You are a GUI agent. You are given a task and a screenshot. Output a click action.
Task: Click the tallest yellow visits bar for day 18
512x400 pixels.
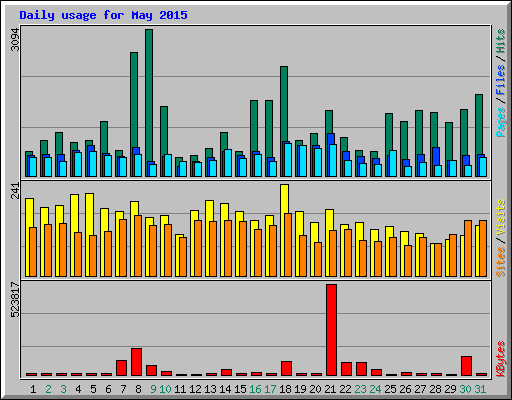[285, 199]
